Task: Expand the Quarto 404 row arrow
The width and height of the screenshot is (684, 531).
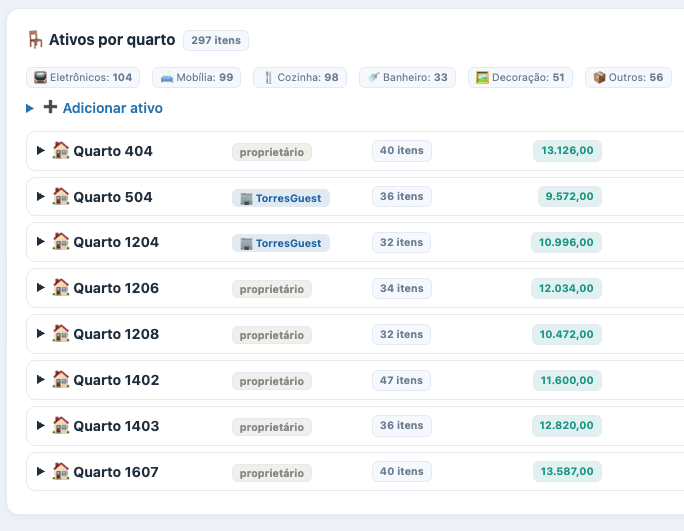Action: 41,151
